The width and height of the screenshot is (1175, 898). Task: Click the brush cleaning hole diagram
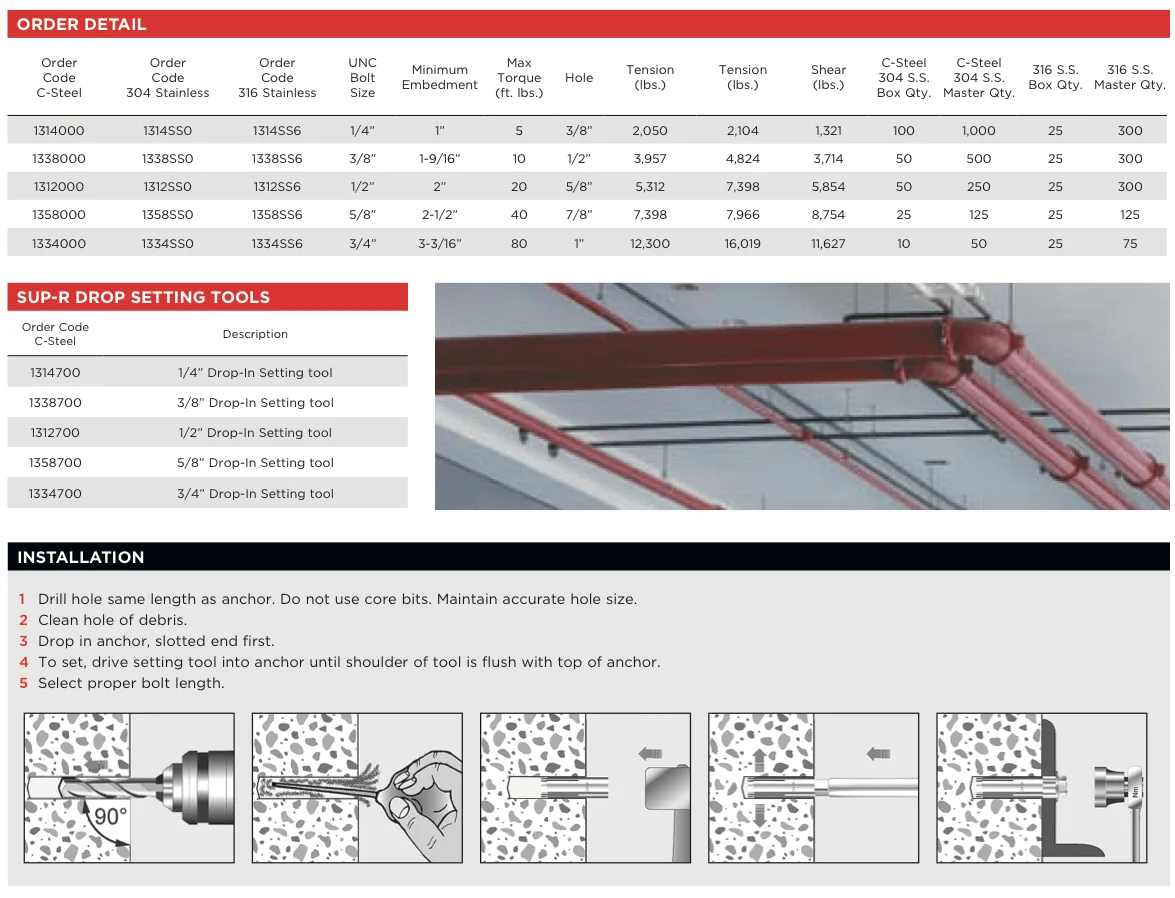pyautogui.click(x=357, y=788)
